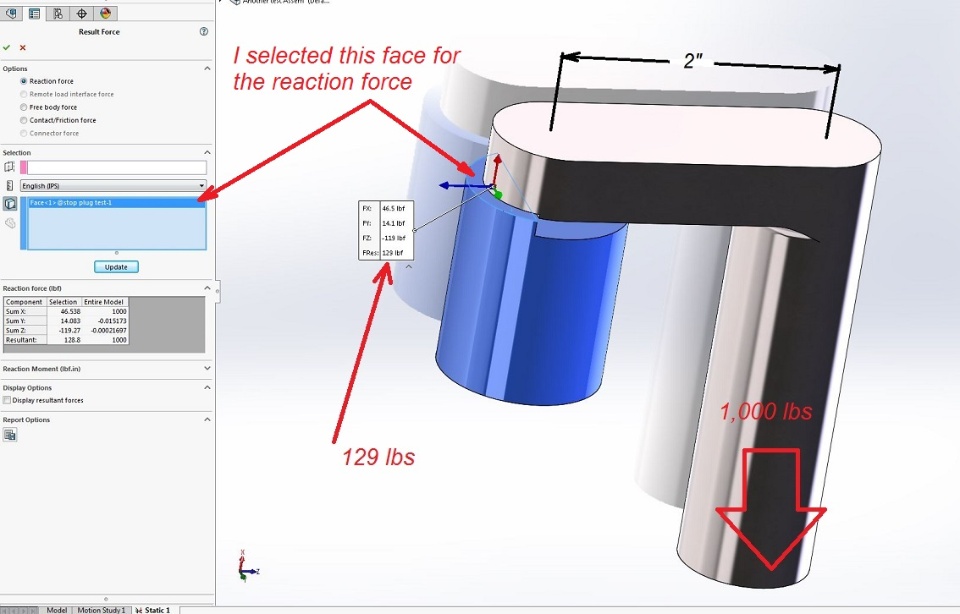The image size is (960, 614).
Task: Select Connector force radio option
Action: click(x=24, y=133)
